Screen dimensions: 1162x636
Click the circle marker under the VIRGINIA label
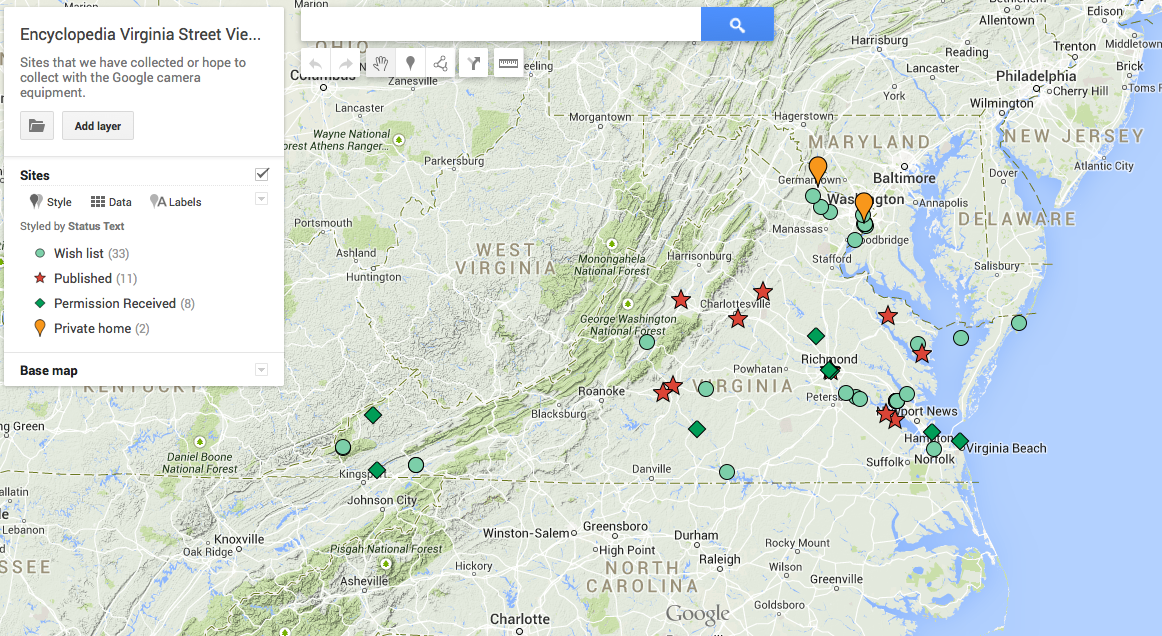[x=706, y=388]
